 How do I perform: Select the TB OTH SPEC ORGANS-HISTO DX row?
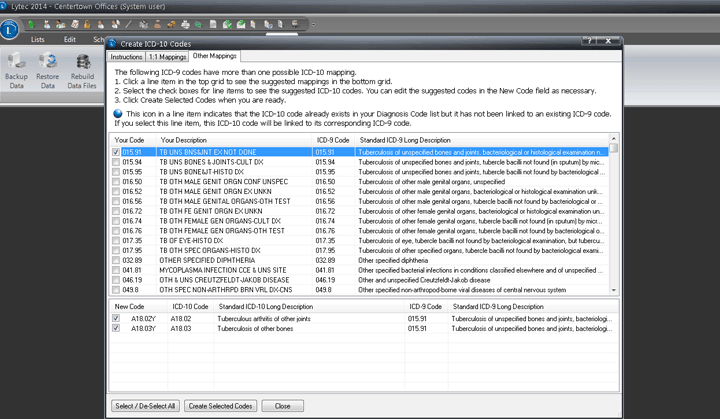click(x=360, y=250)
